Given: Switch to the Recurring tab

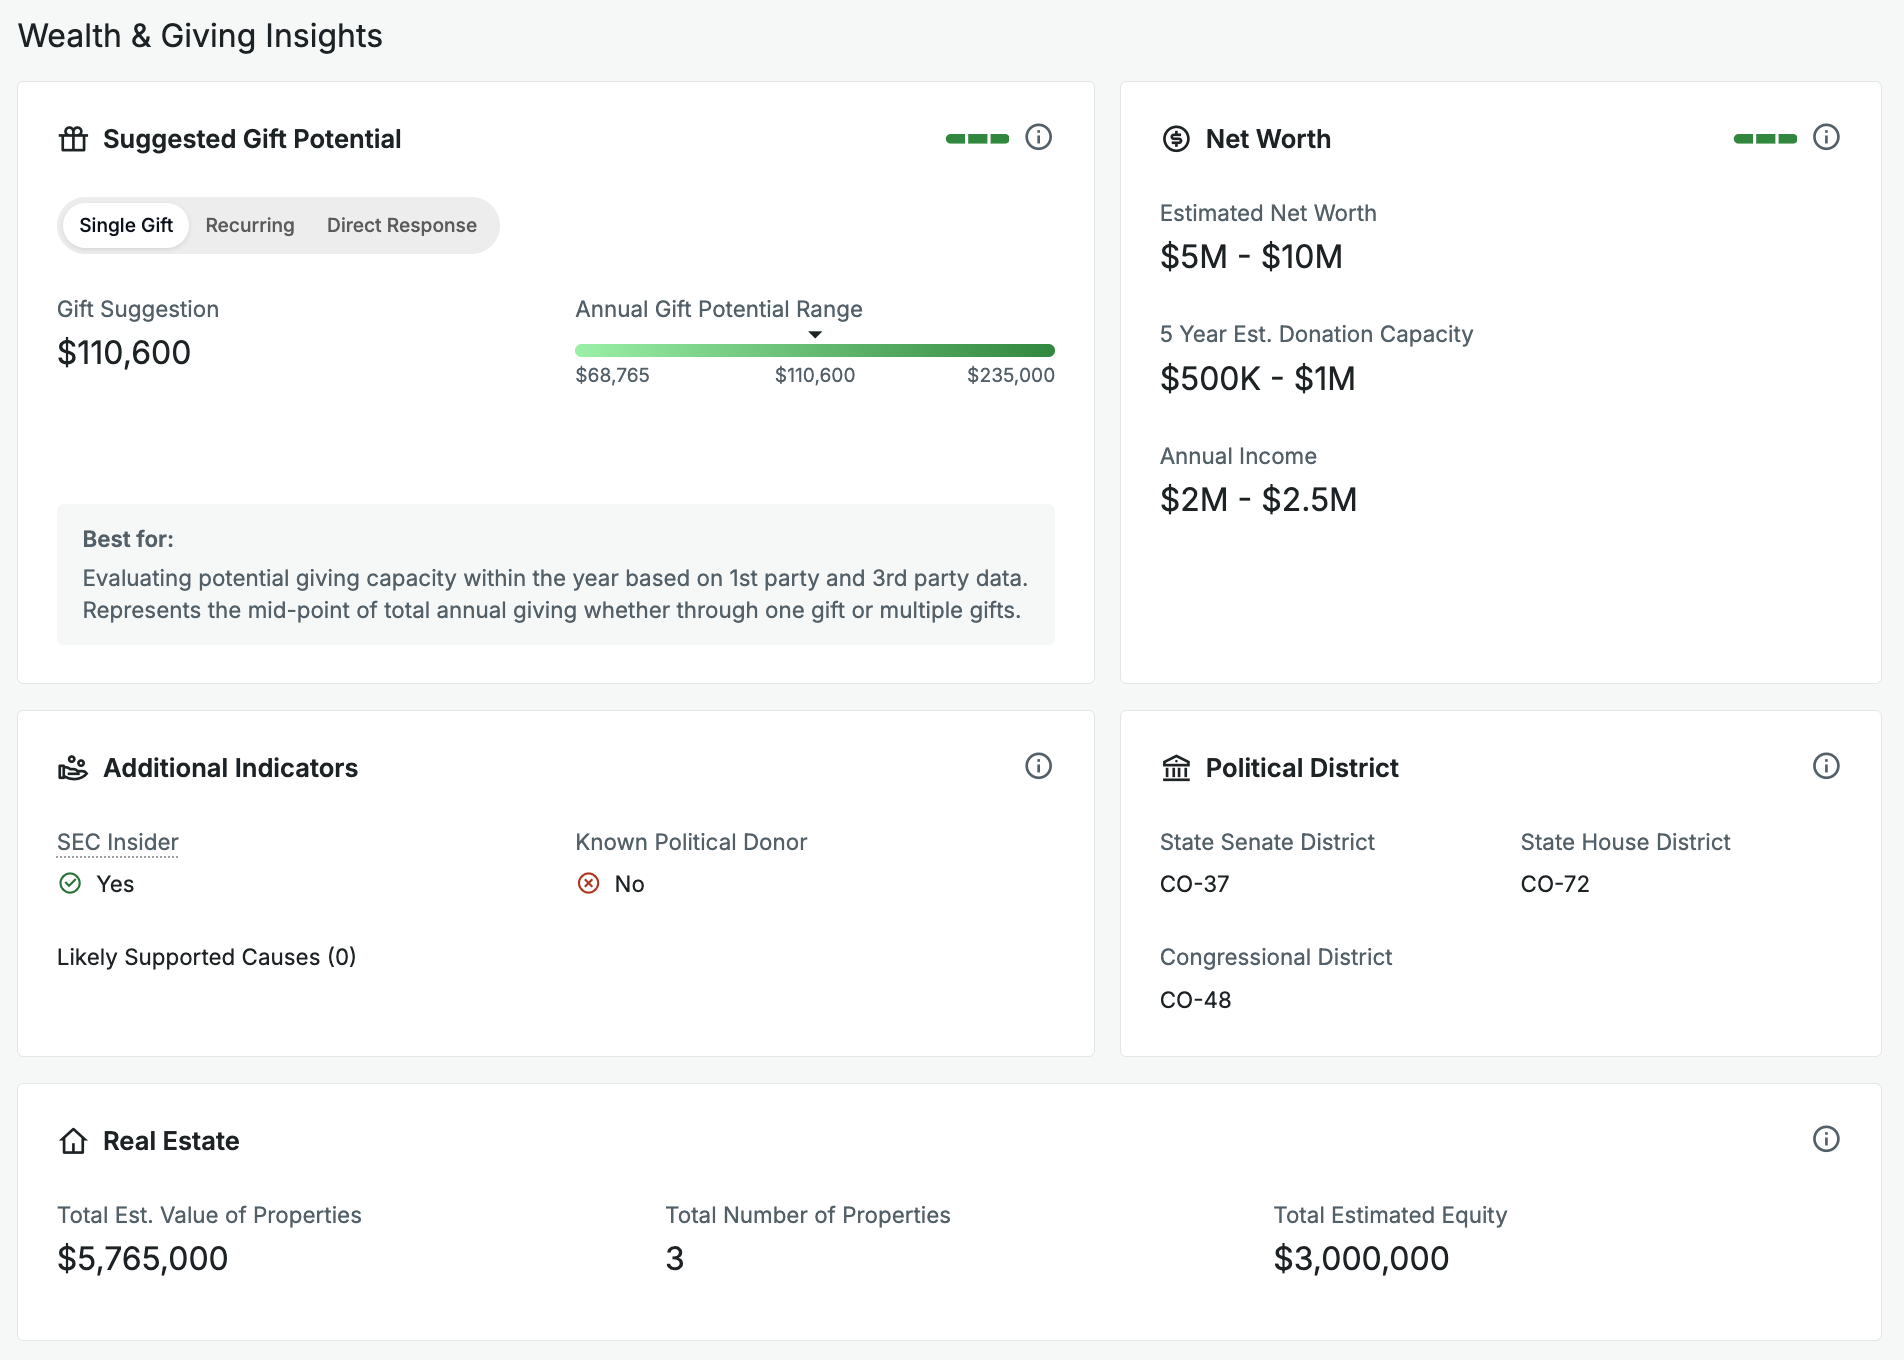Looking at the screenshot, I should tap(250, 225).
